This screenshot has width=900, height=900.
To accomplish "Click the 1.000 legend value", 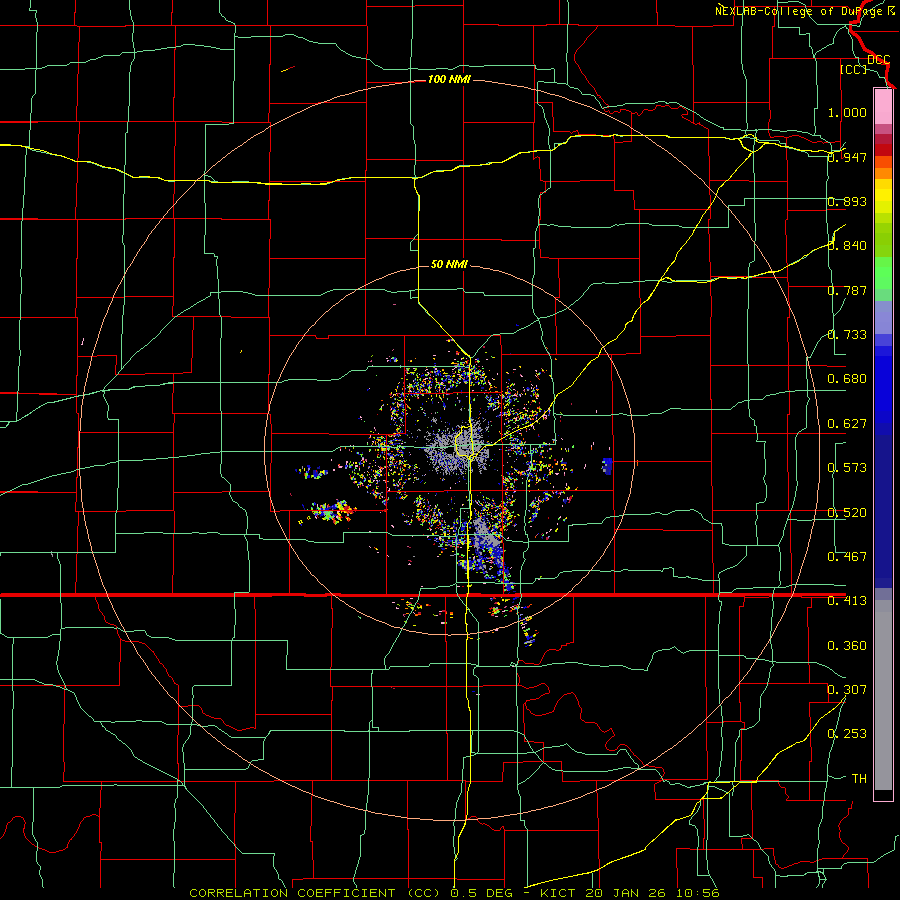I will tap(847, 112).
